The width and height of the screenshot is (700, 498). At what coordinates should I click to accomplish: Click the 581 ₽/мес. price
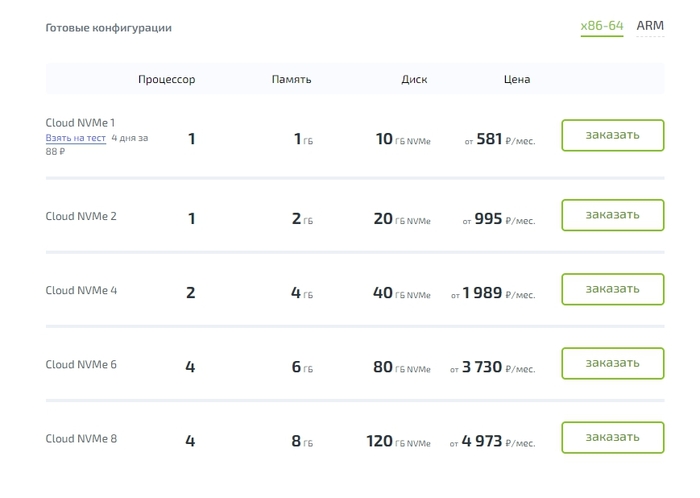[x=500, y=140]
